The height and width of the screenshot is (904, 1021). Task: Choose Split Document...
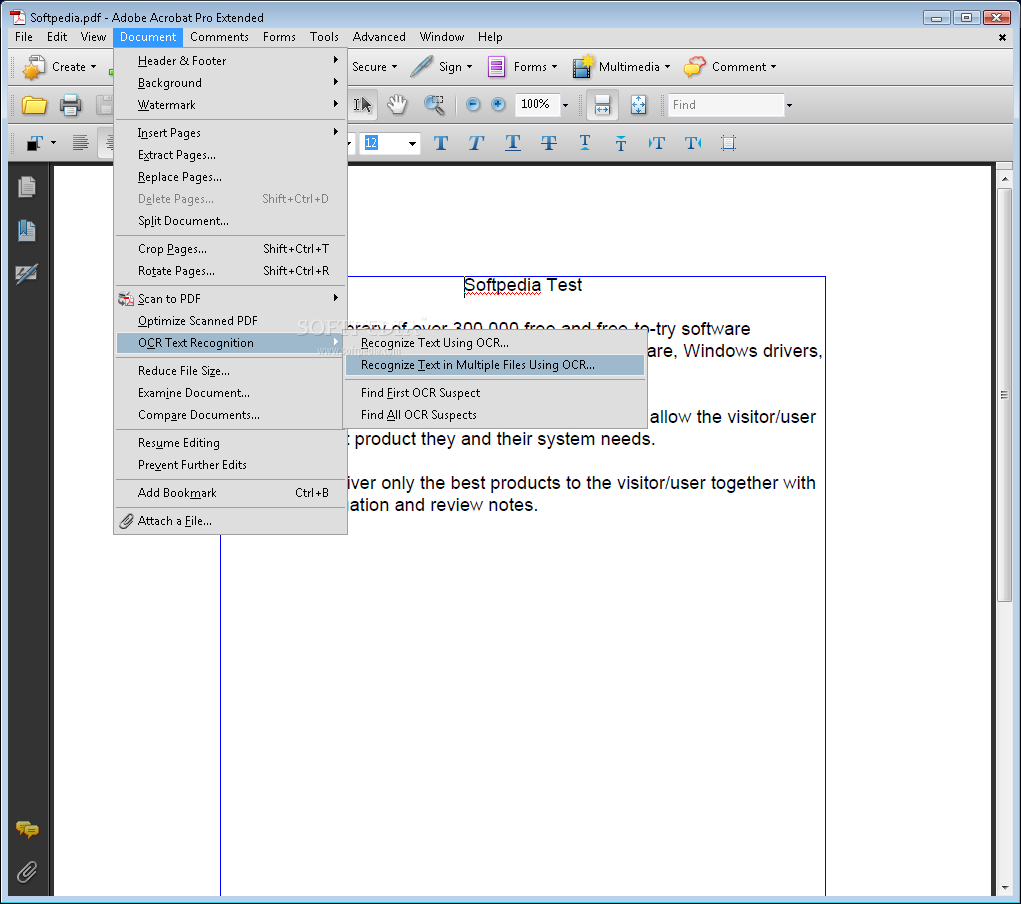click(231, 221)
